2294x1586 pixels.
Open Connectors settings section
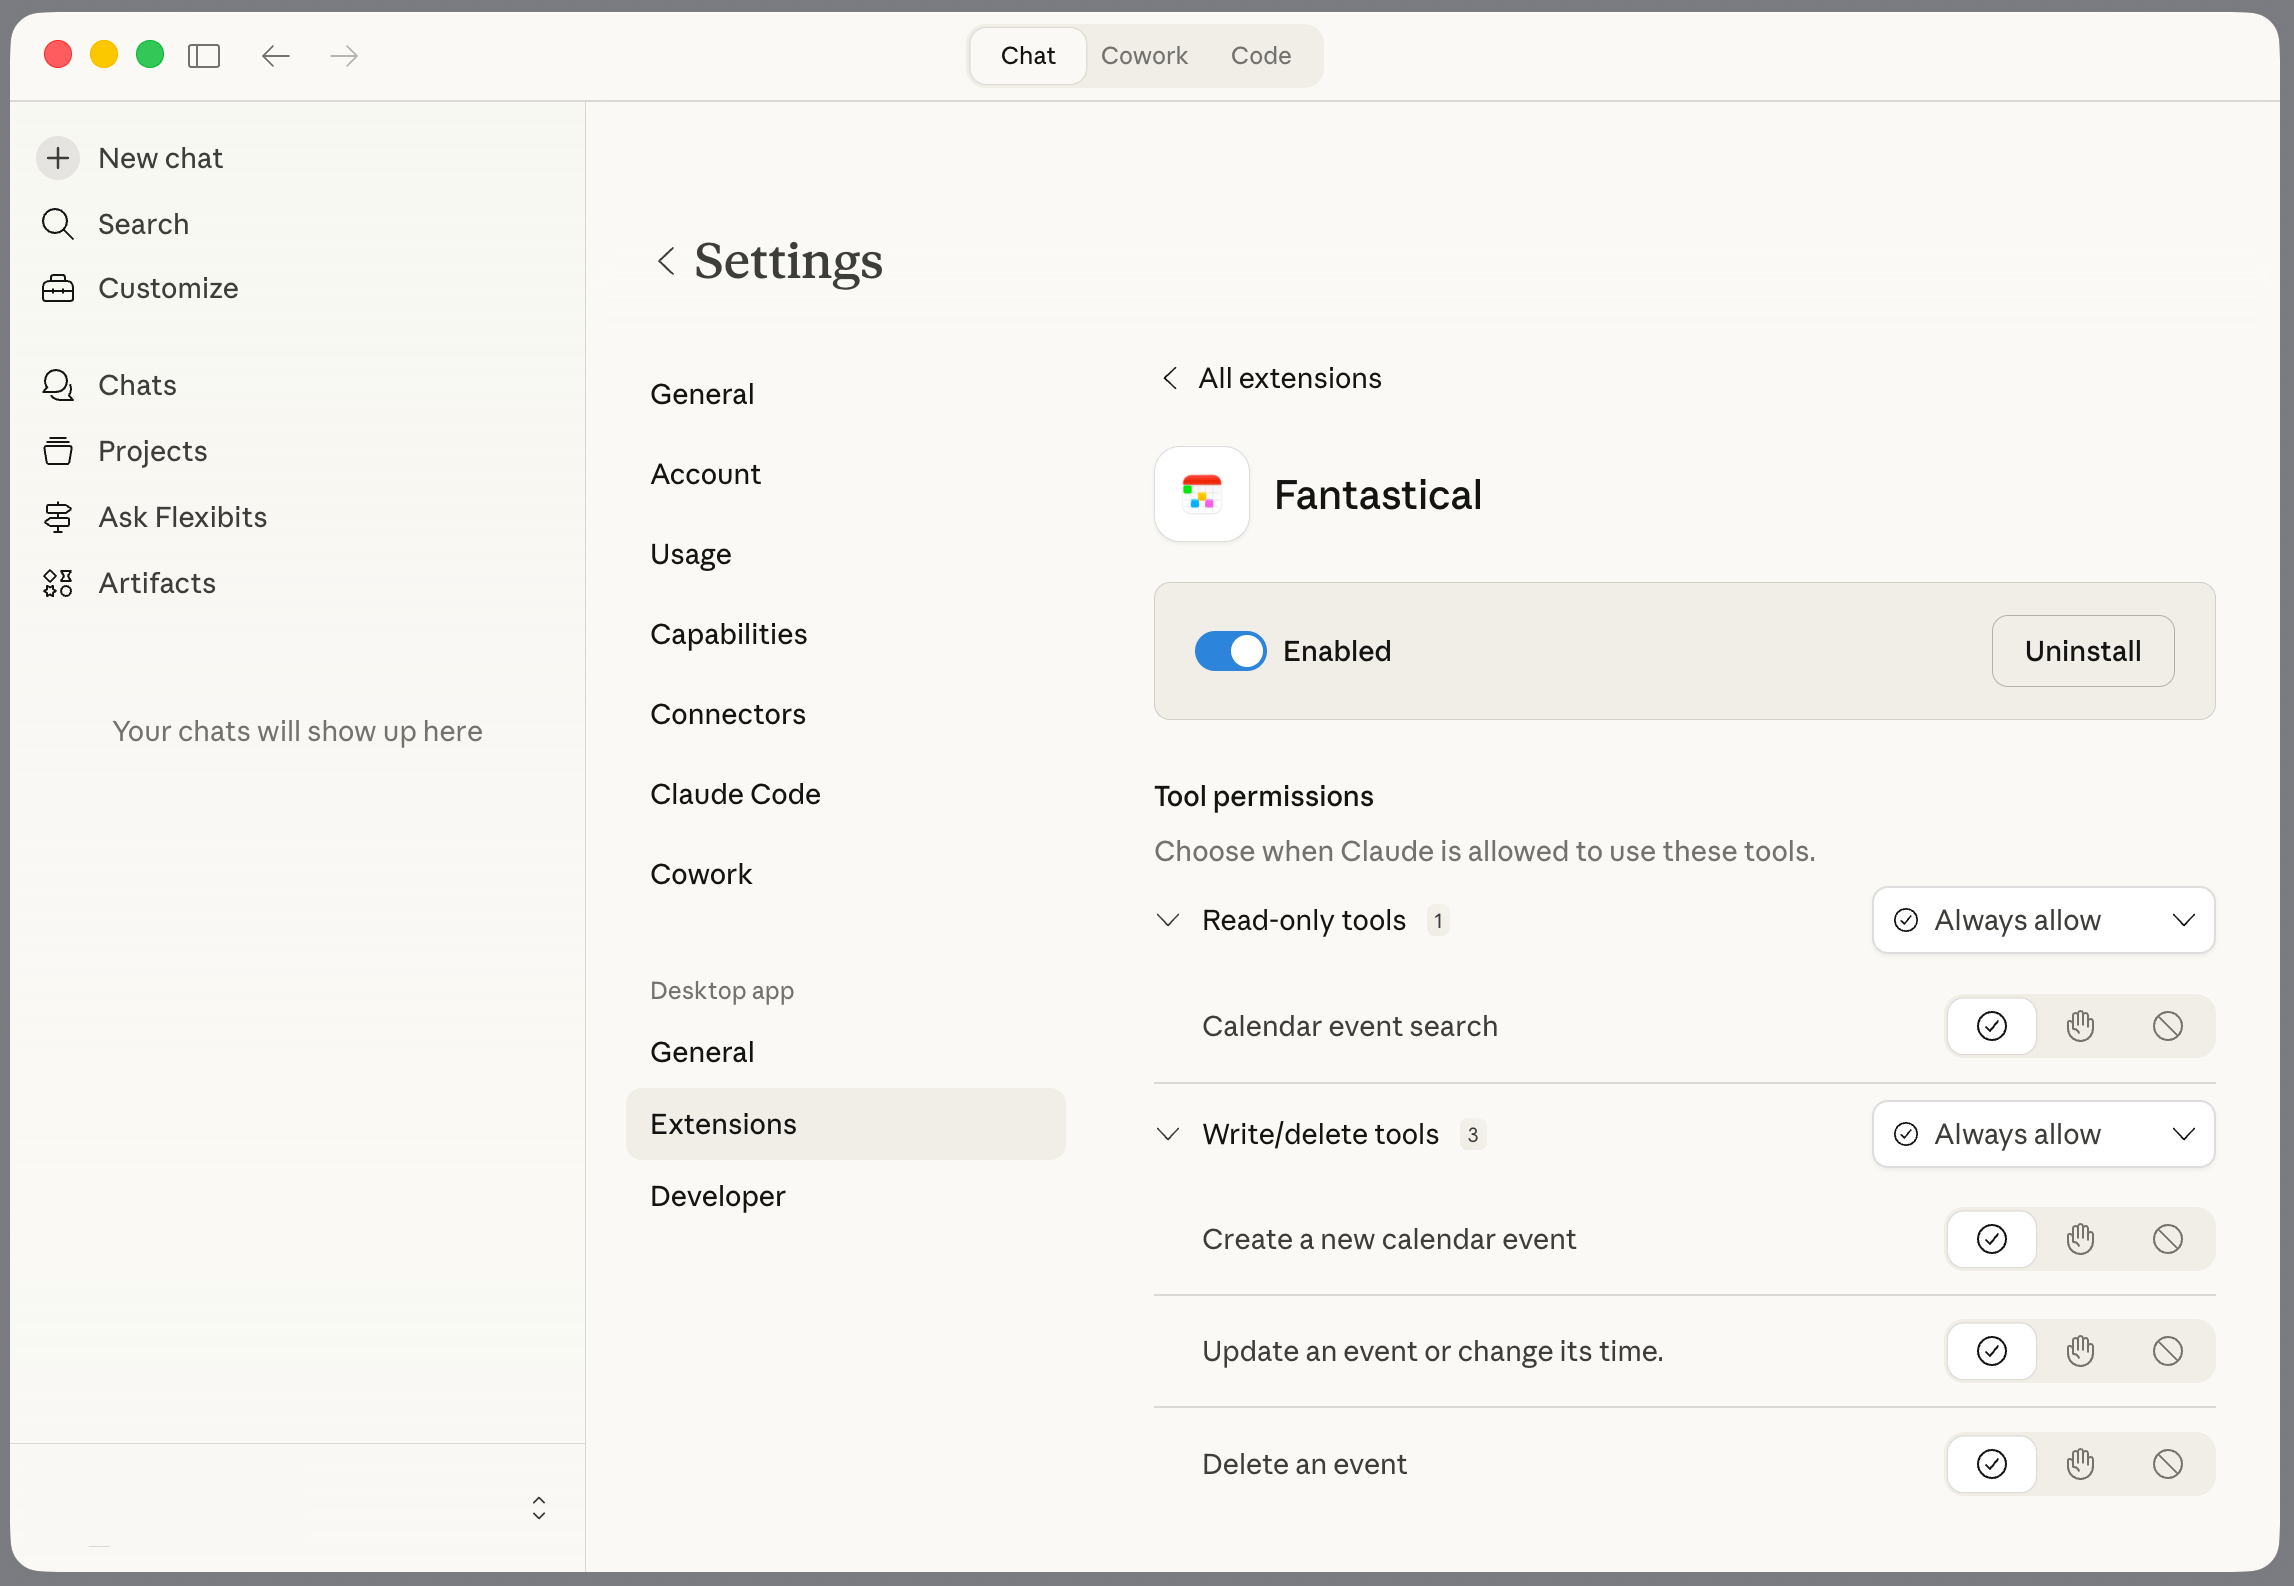[727, 714]
